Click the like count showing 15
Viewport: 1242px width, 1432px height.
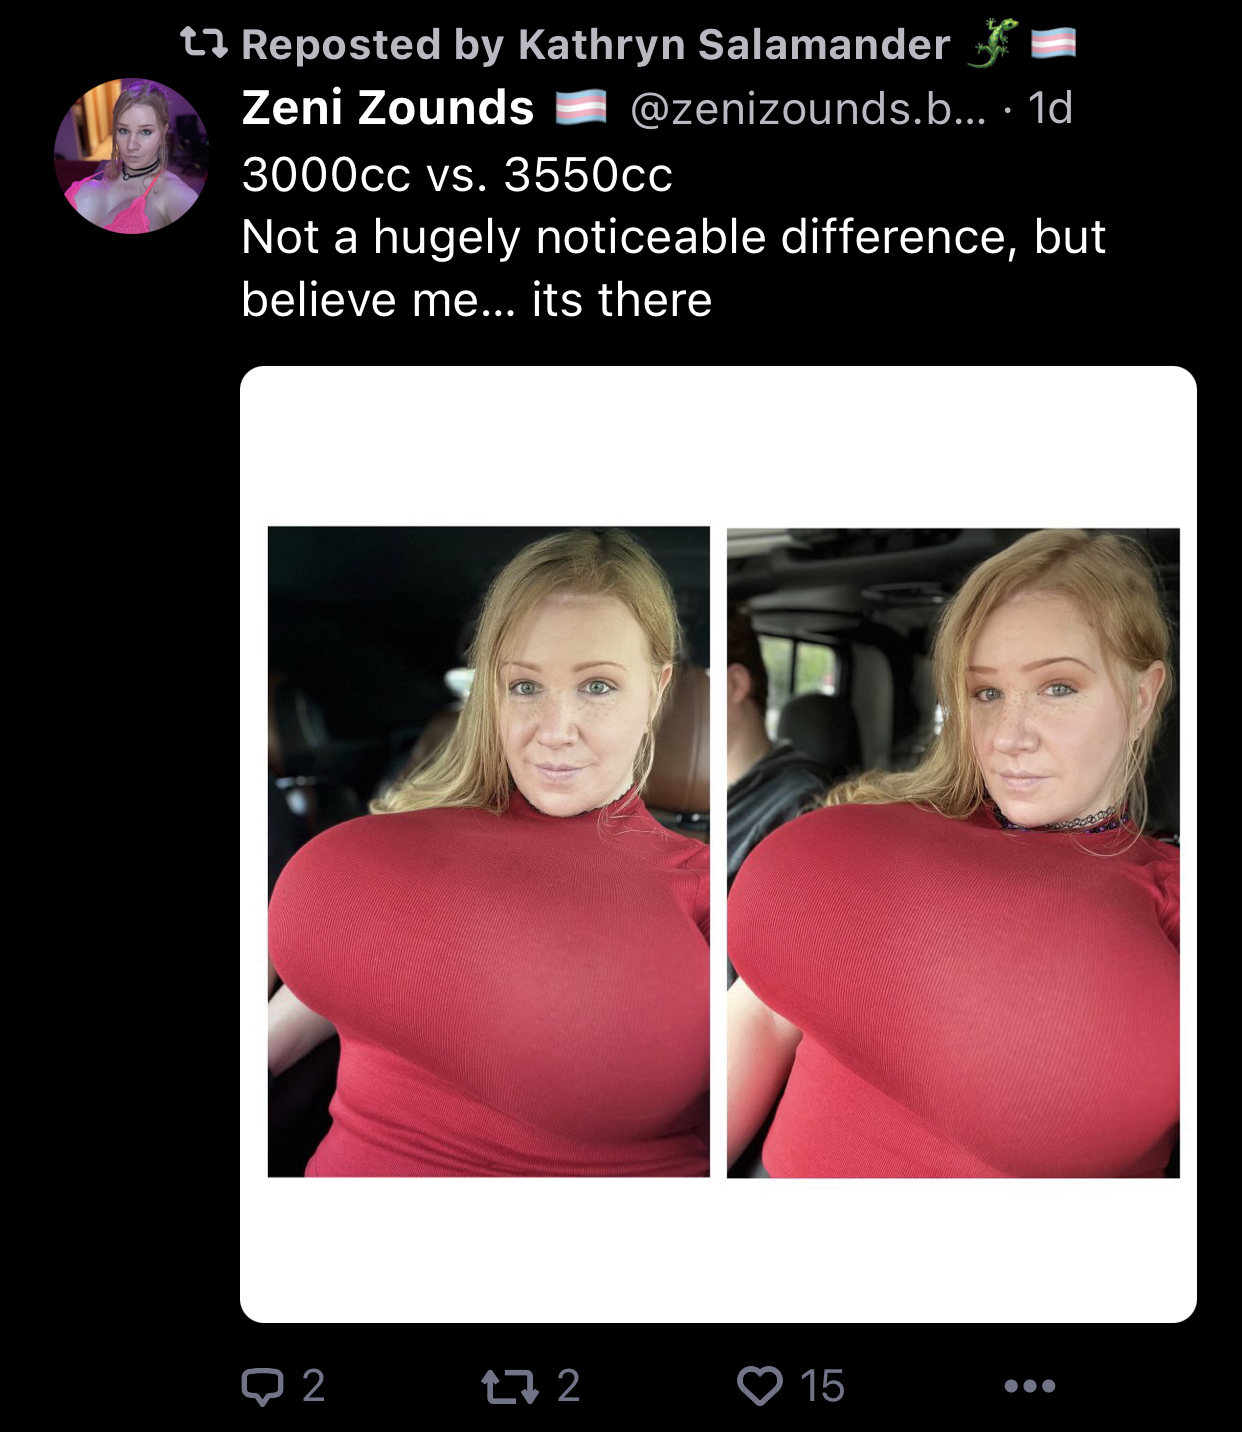pyautogui.click(x=822, y=1386)
